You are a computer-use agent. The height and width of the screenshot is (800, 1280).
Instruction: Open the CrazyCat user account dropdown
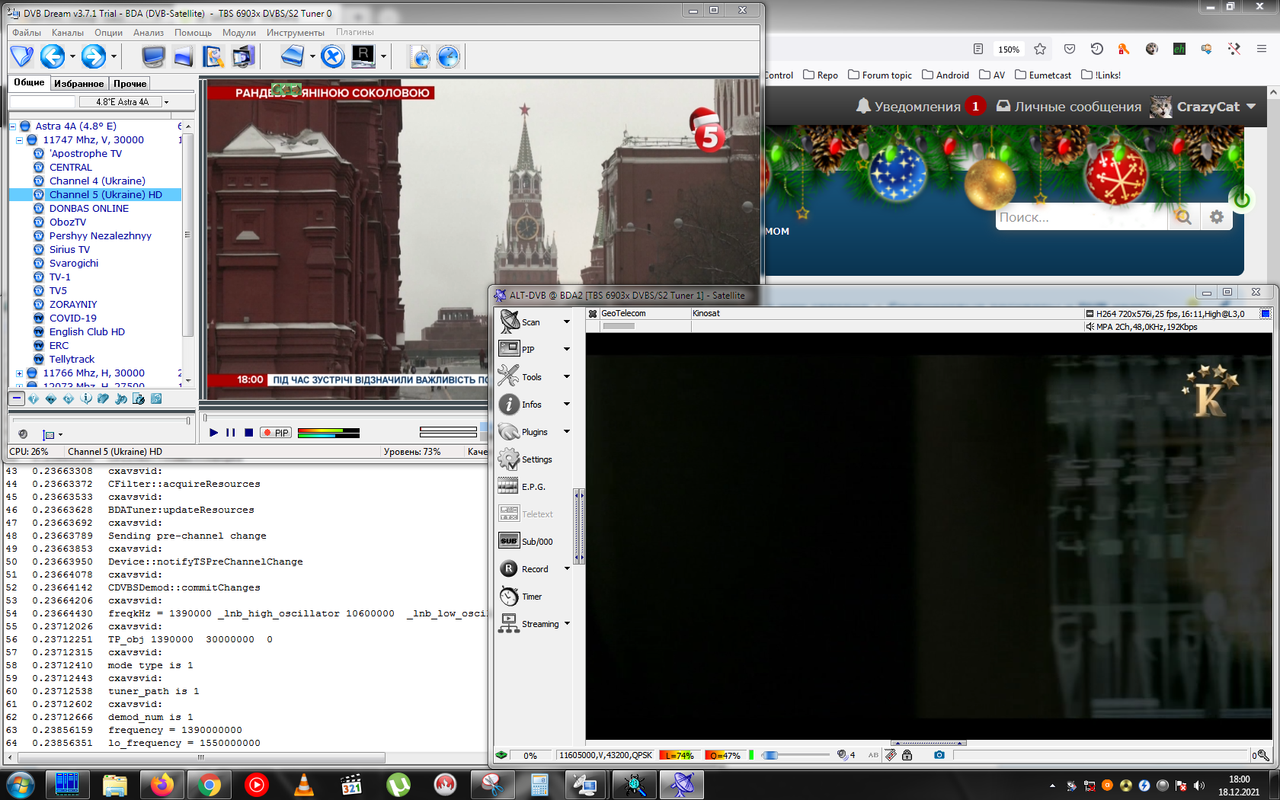point(1203,107)
